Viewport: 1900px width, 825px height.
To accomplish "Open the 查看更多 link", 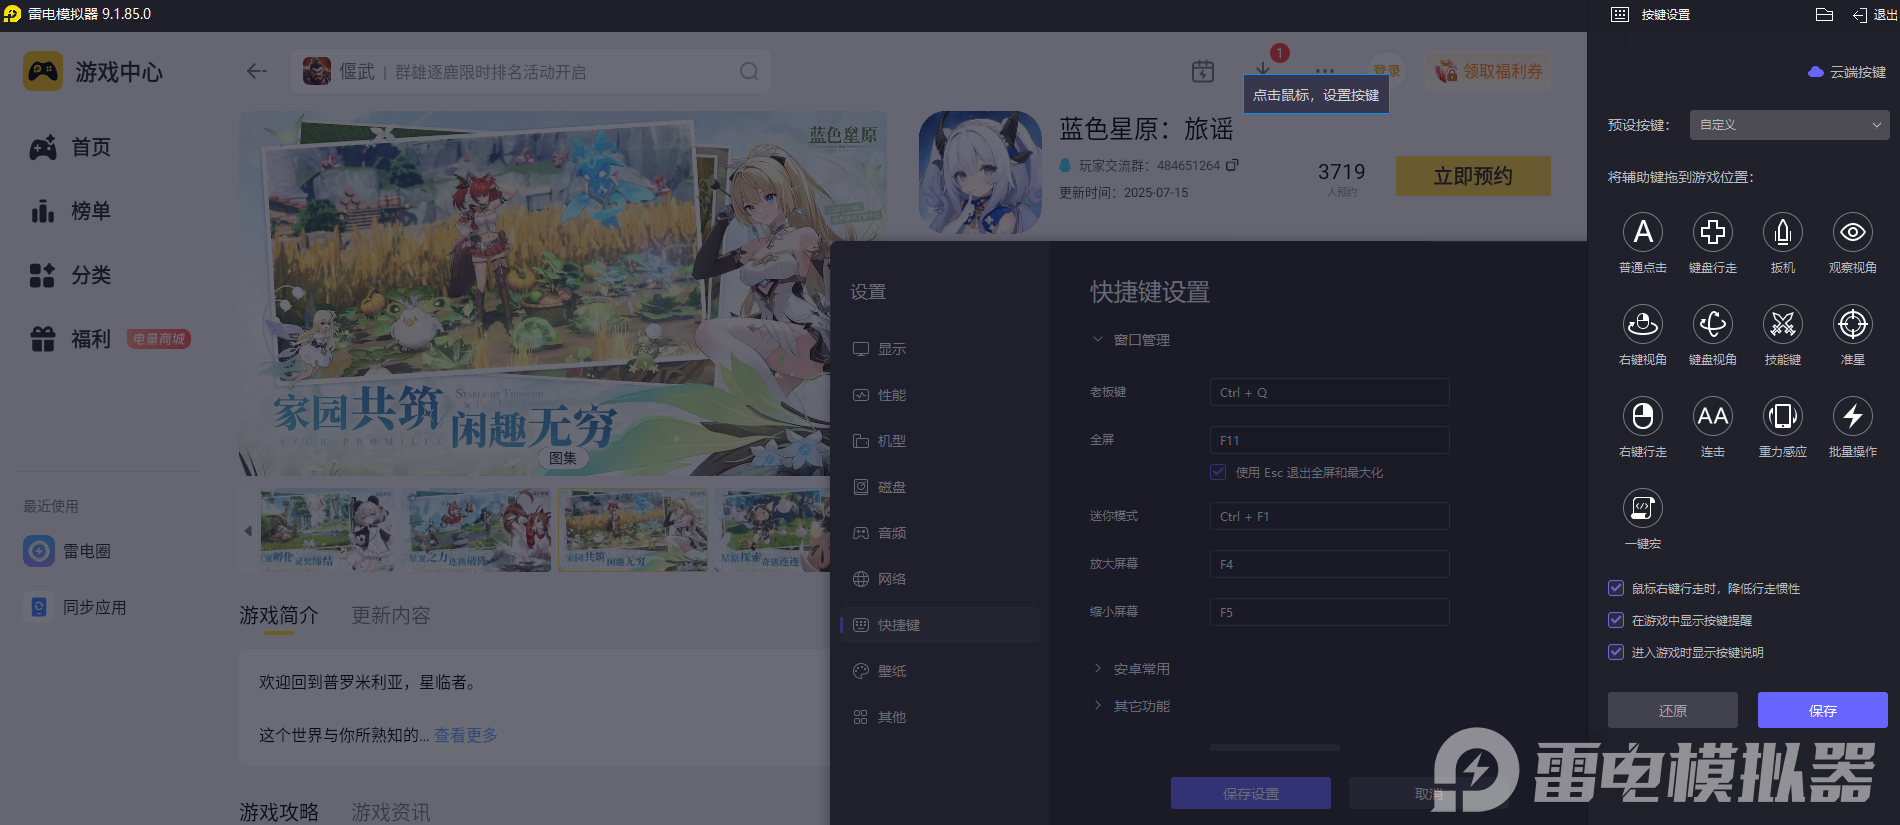I will pos(466,735).
